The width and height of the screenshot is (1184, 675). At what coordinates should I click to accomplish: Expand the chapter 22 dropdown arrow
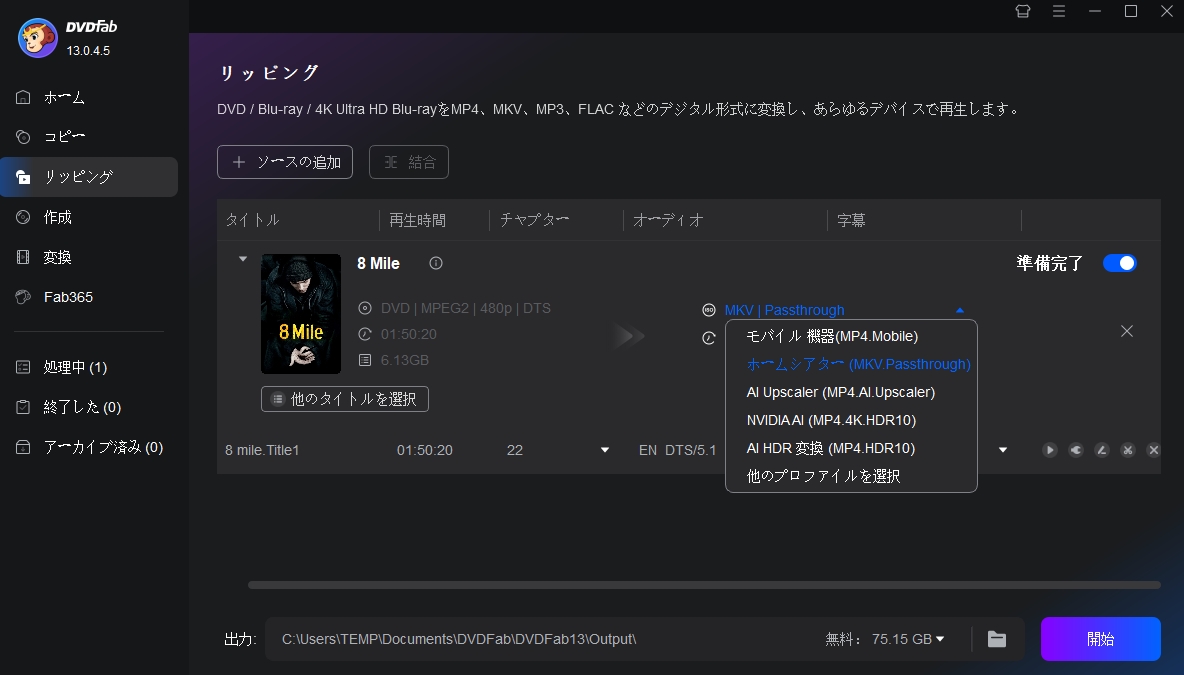point(605,450)
